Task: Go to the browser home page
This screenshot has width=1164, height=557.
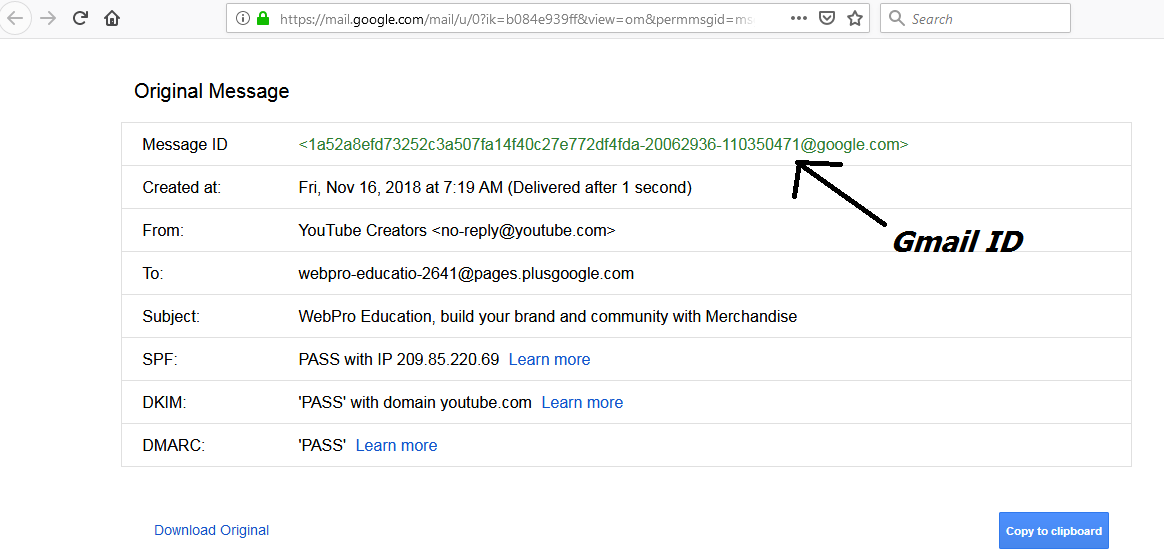Action: 112,19
